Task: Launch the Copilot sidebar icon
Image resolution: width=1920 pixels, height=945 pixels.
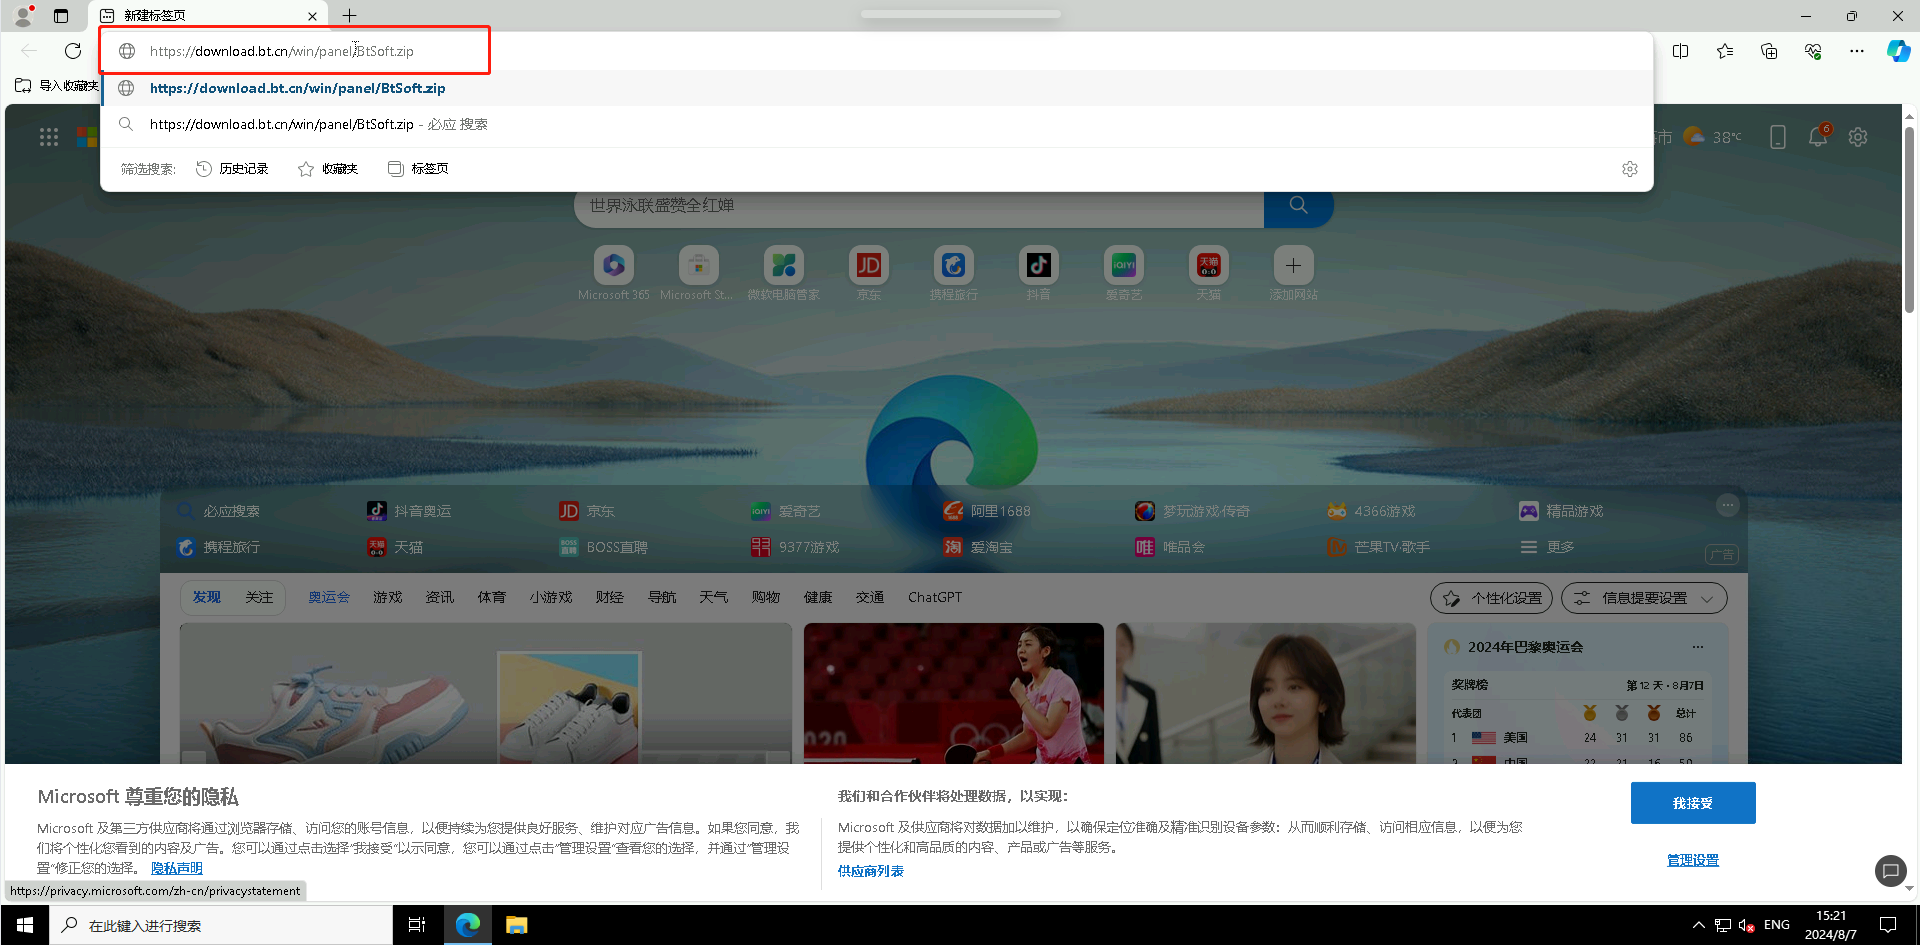Action: pos(1899,51)
